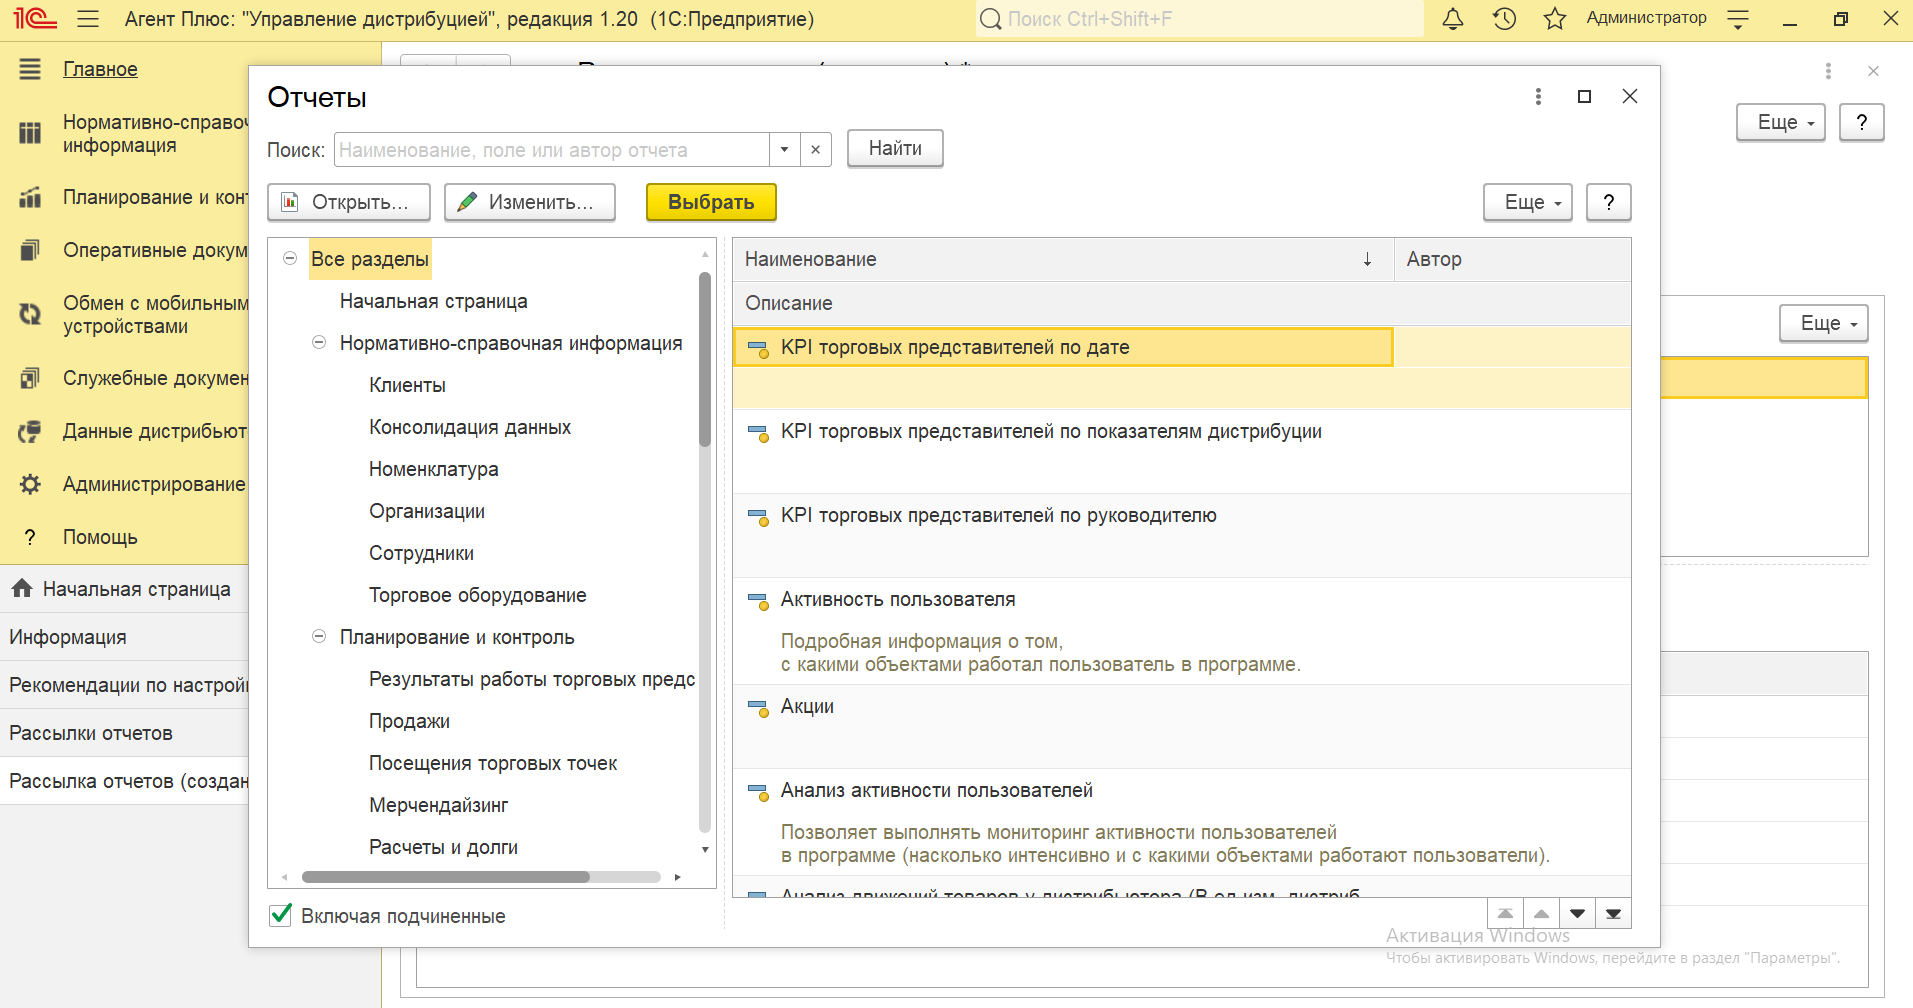
Task: Open the Отчеты dialog three-dot menu
Action: click(x=1538, y=96)
